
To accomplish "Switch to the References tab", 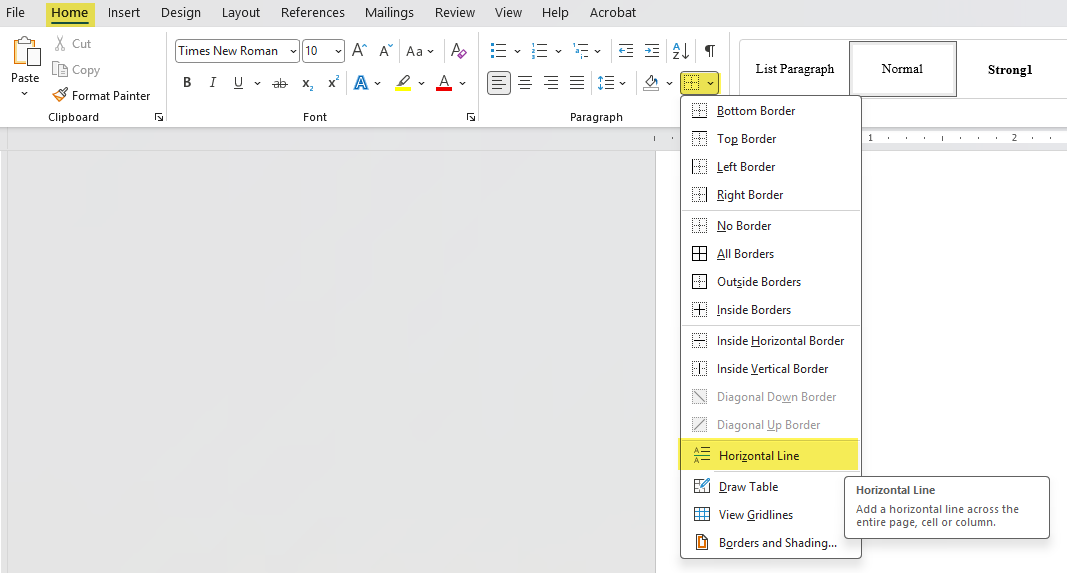I will pyautogui.click(x=313, y=12).
